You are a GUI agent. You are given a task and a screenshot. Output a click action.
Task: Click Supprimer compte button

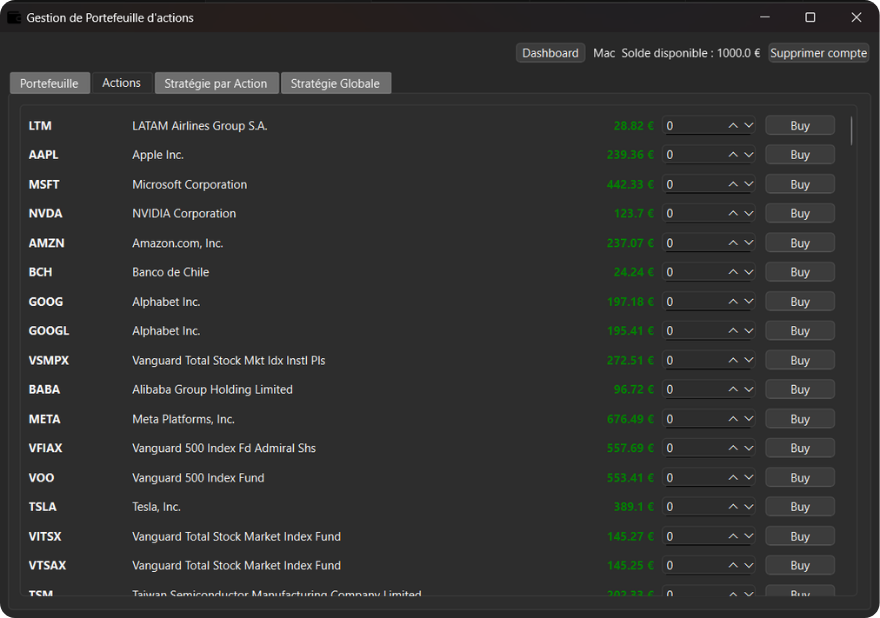pyautogui.click(x=818, y=53)
